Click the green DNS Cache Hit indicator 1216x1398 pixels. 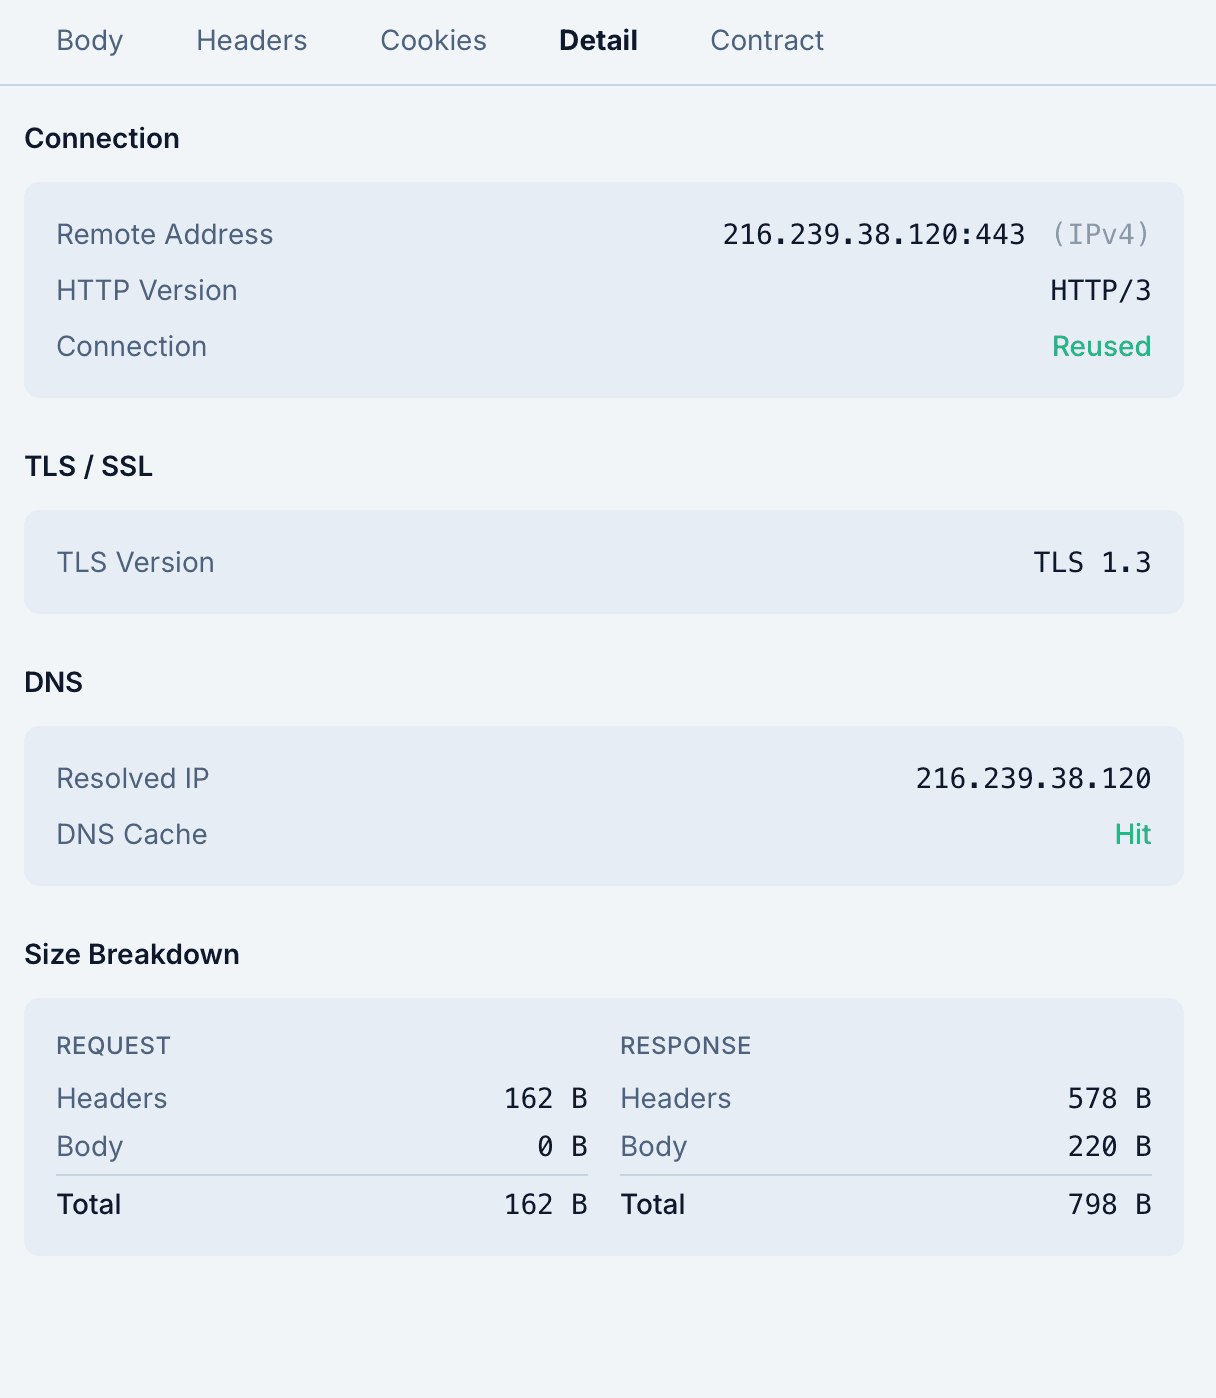(1133, 834)
